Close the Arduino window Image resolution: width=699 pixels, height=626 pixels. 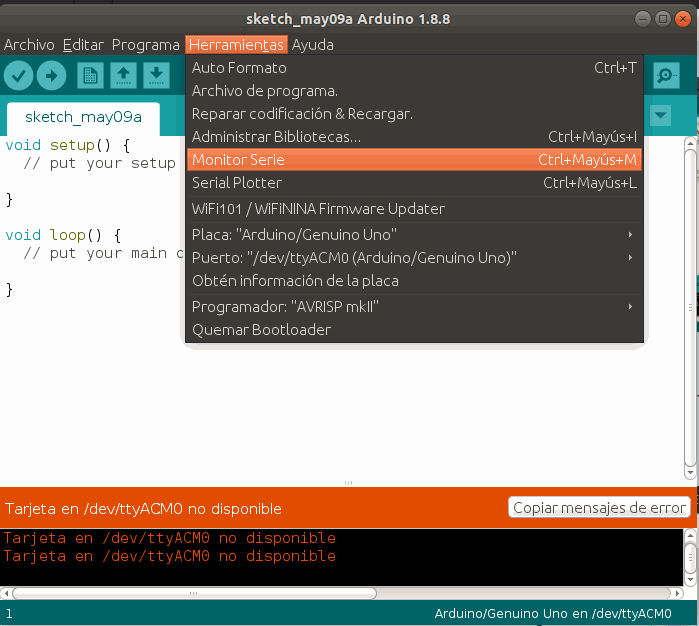point(683,19)
